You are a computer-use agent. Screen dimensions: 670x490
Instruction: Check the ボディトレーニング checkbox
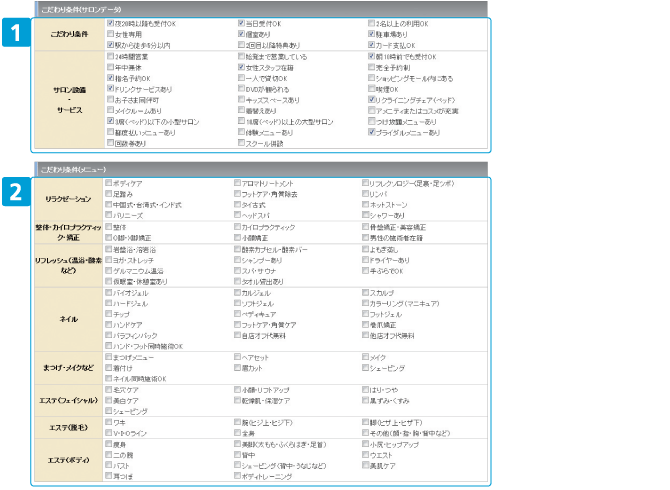click(x=238, y=475)
